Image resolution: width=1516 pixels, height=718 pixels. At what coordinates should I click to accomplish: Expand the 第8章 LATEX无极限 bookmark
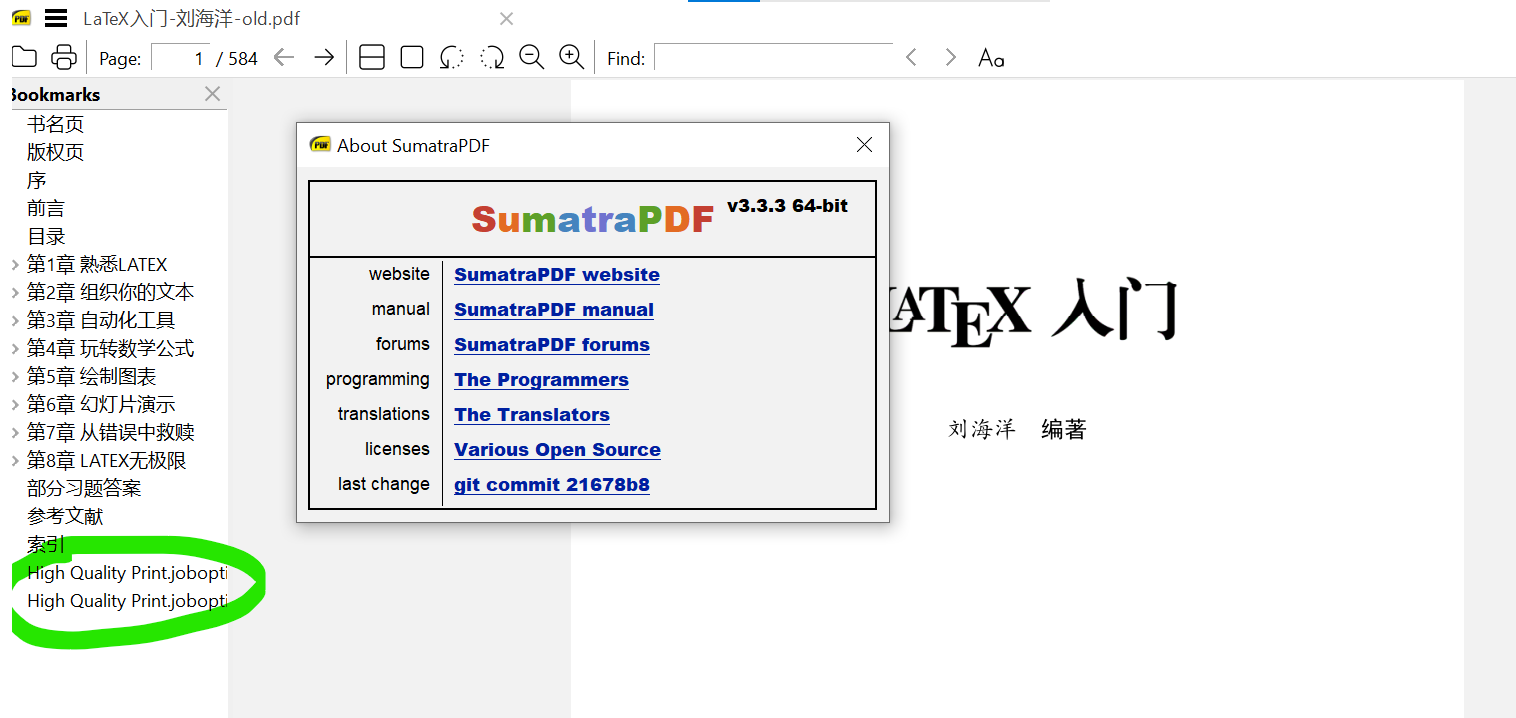tap(15, 461)
